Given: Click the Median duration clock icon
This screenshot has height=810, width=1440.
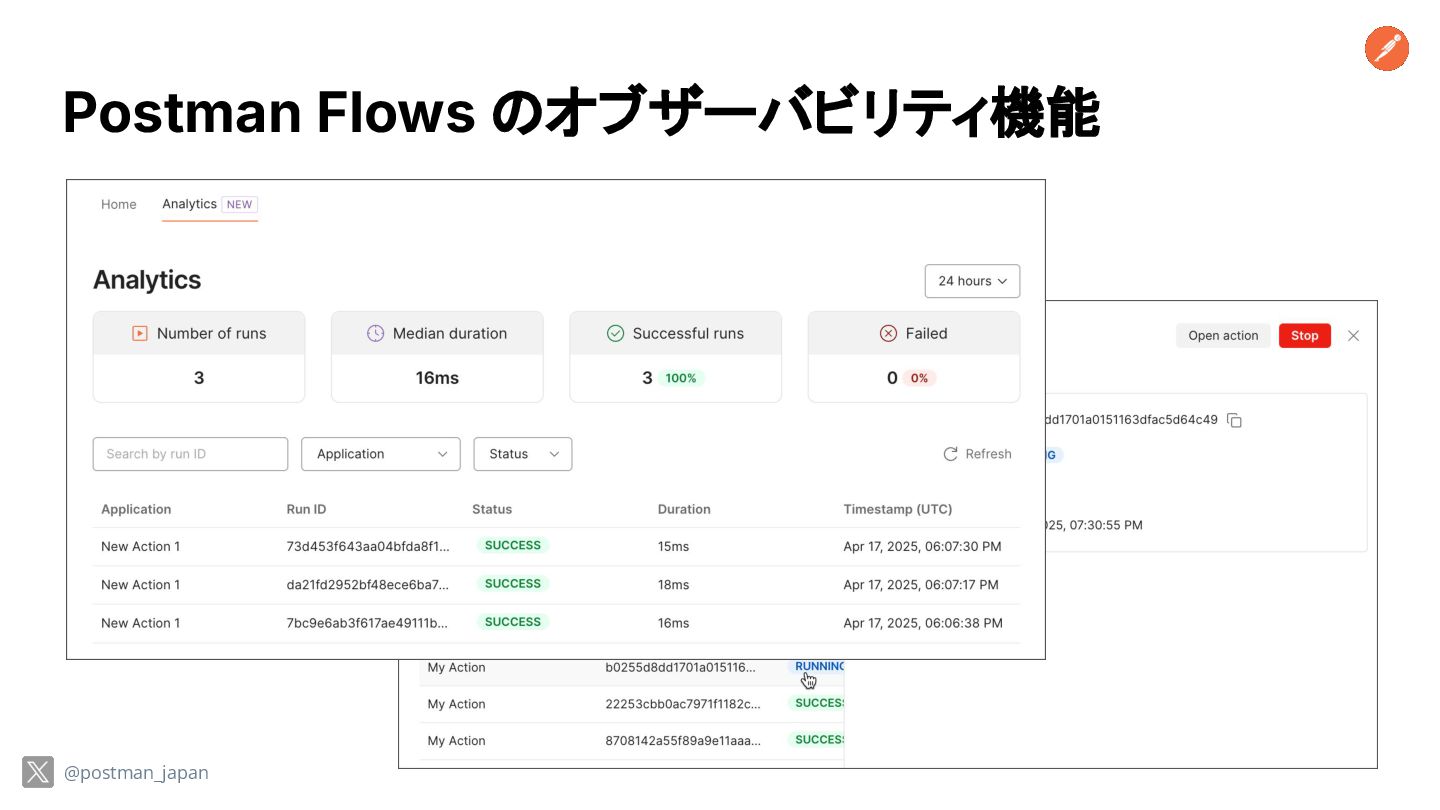Looking at the screenshot, I should click(x=375, y=334).
